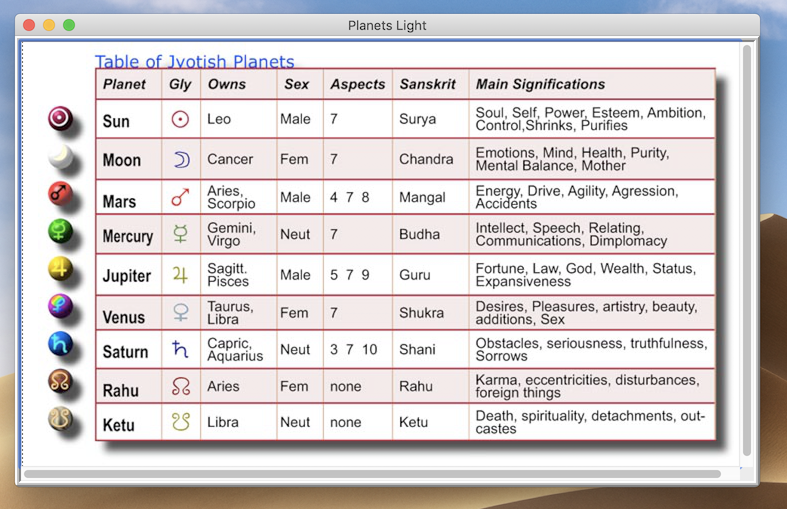Click the green zoom window button
Screen dimensions: 787x509
click(69, 25)
